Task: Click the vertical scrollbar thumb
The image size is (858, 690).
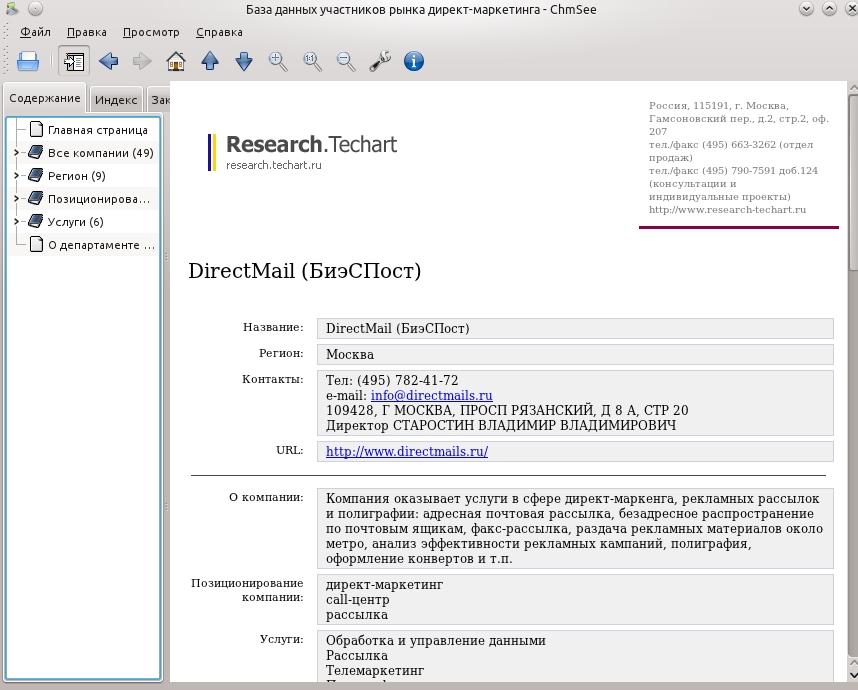Action: click(x=853, y=182)
